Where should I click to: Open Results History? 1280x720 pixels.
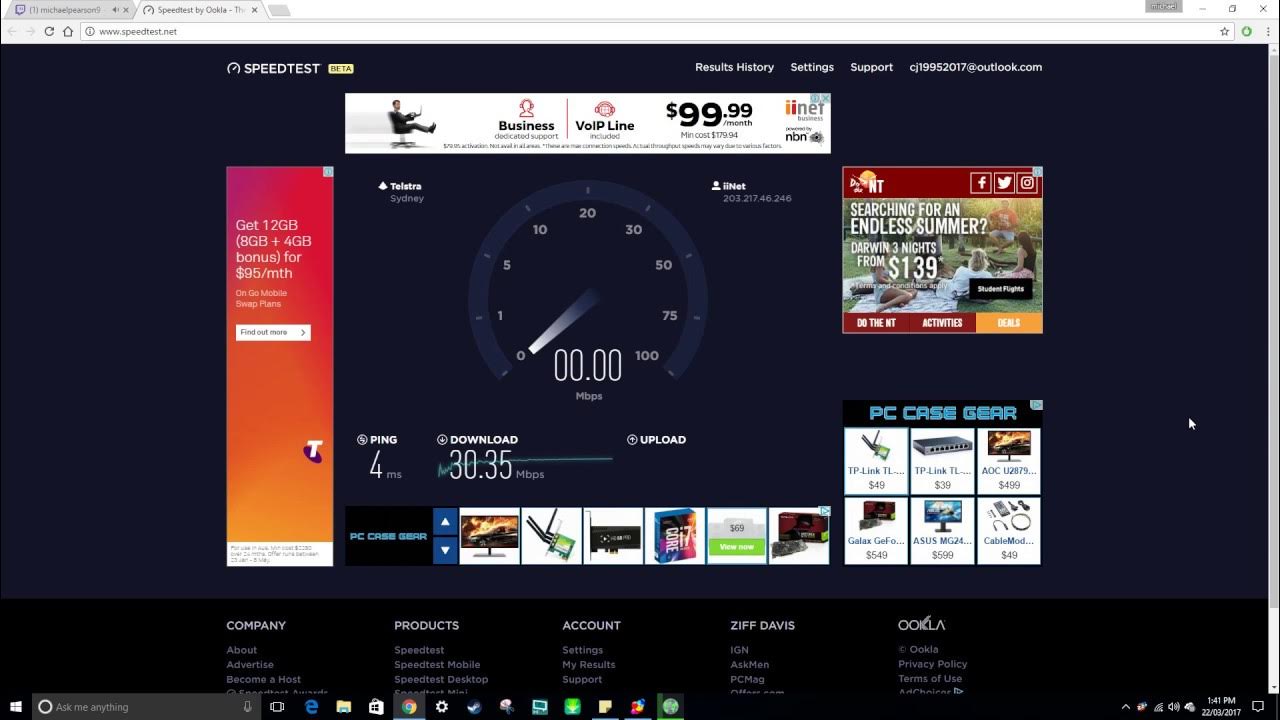tap(734, 67)
